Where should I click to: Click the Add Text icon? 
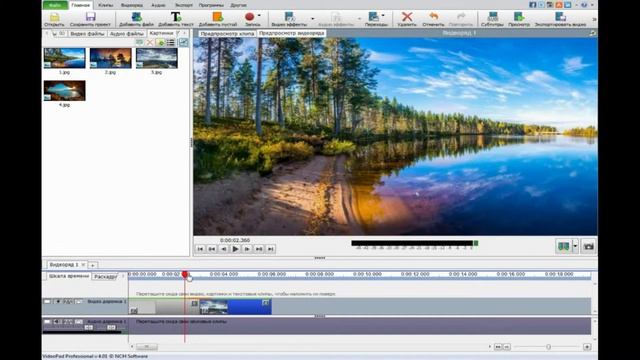(176, 17)
